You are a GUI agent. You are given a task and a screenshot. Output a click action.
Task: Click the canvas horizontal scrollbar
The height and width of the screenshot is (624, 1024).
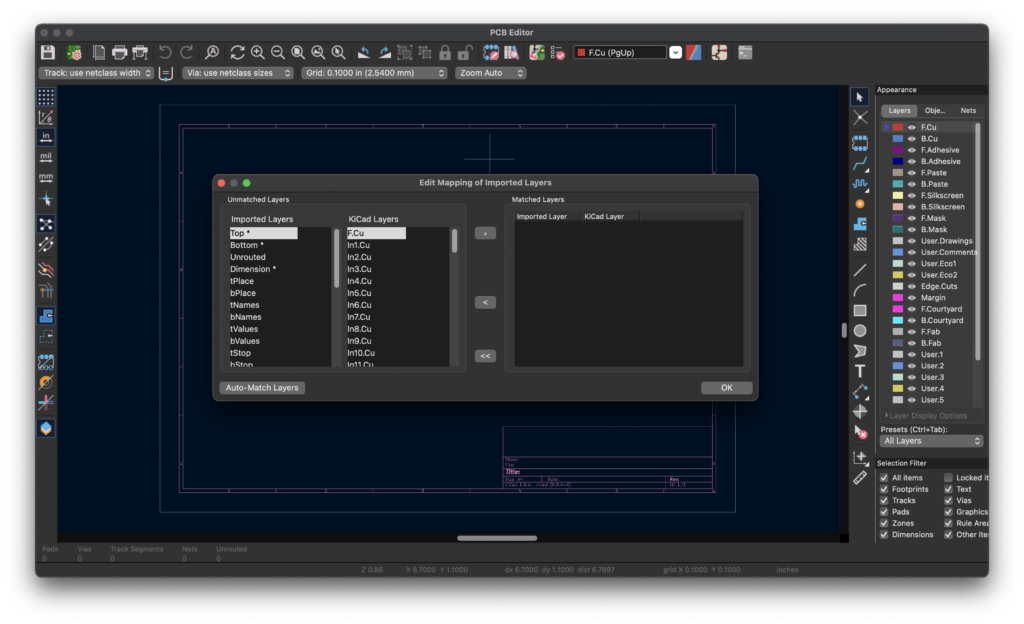(x=497, y=538)
